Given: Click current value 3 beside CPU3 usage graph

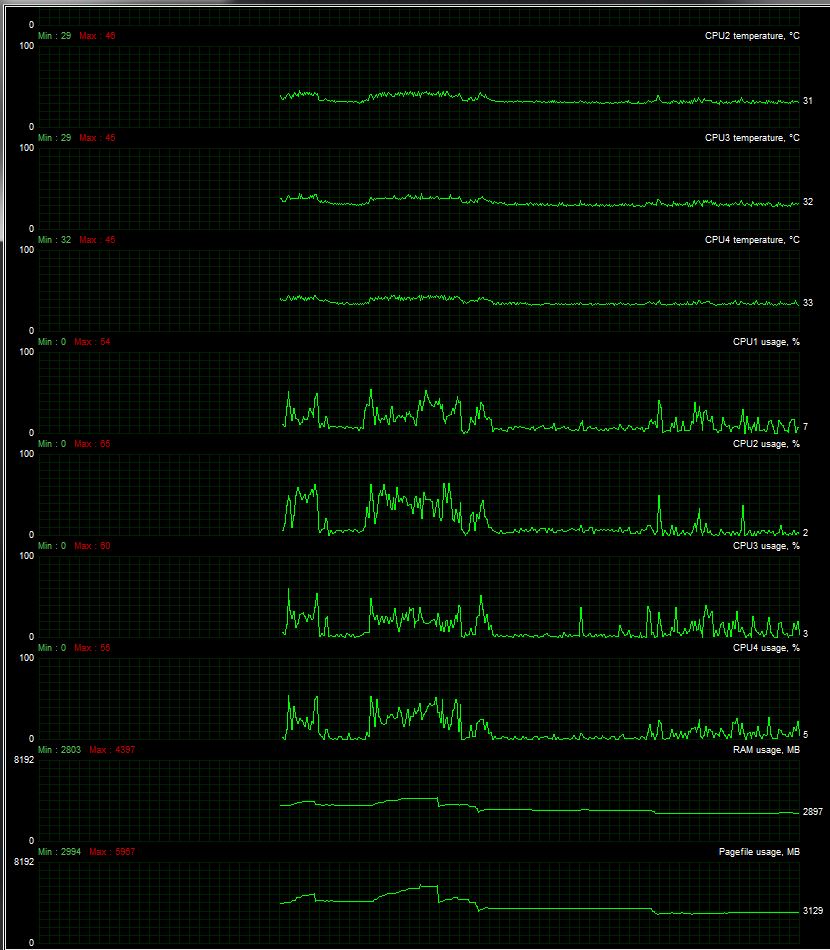Looking at the screenshot, I should 805,633.
